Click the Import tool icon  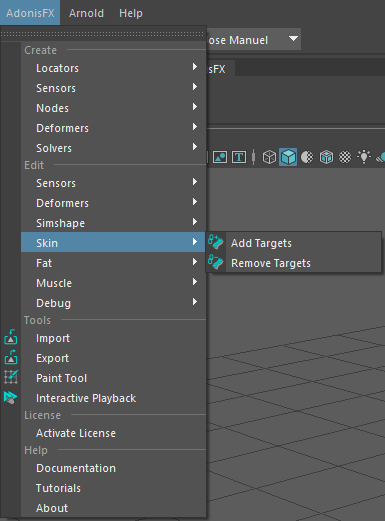11,337
